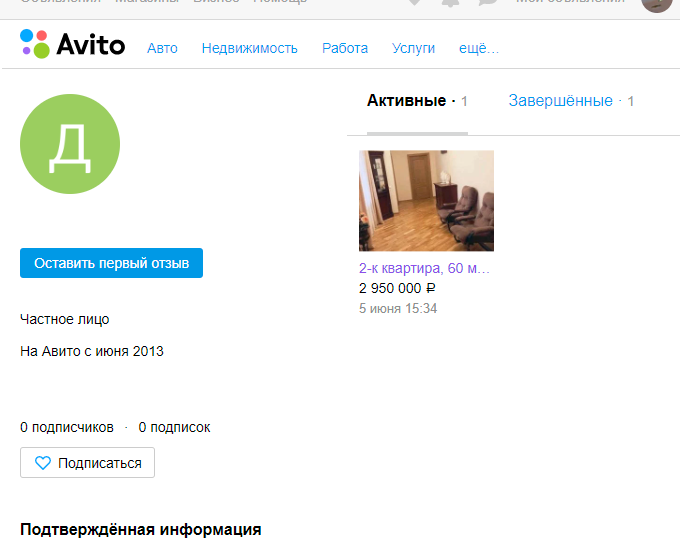Switch to the Завершённые tab
The image size is (680, 560).
click(560, 101)
